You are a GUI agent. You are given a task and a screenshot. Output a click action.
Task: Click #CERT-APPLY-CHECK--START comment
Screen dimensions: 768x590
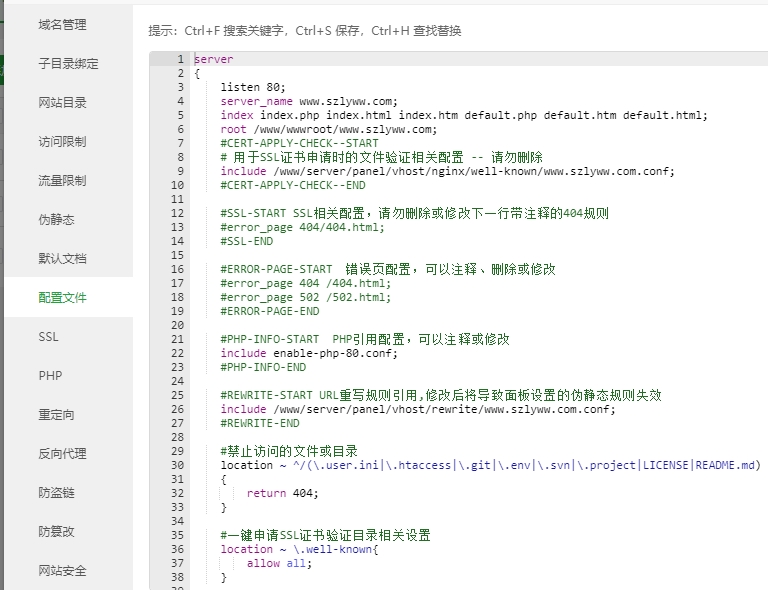(x=299, y=143)
